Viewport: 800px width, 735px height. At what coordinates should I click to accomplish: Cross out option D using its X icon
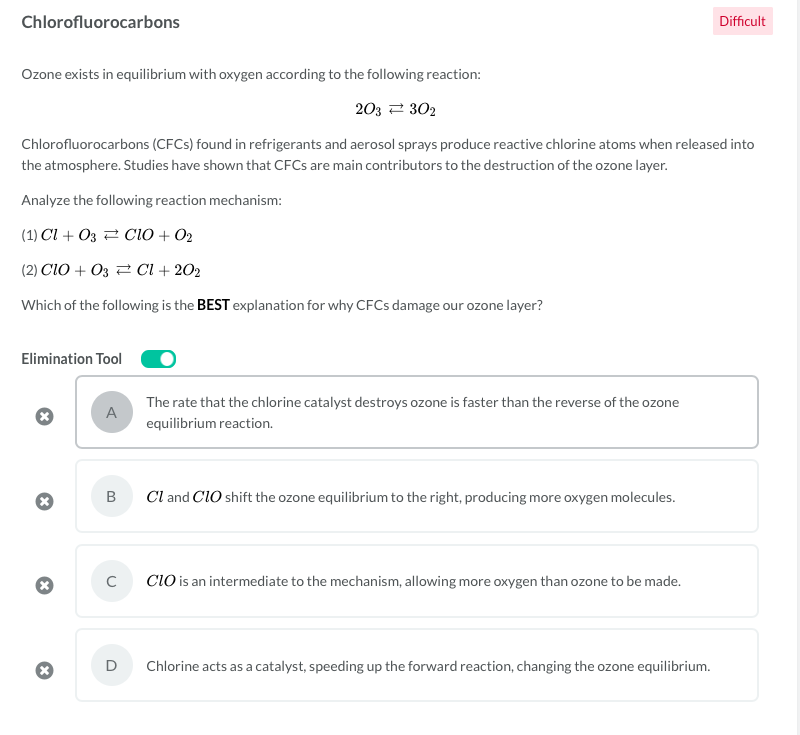coord(44,666)
